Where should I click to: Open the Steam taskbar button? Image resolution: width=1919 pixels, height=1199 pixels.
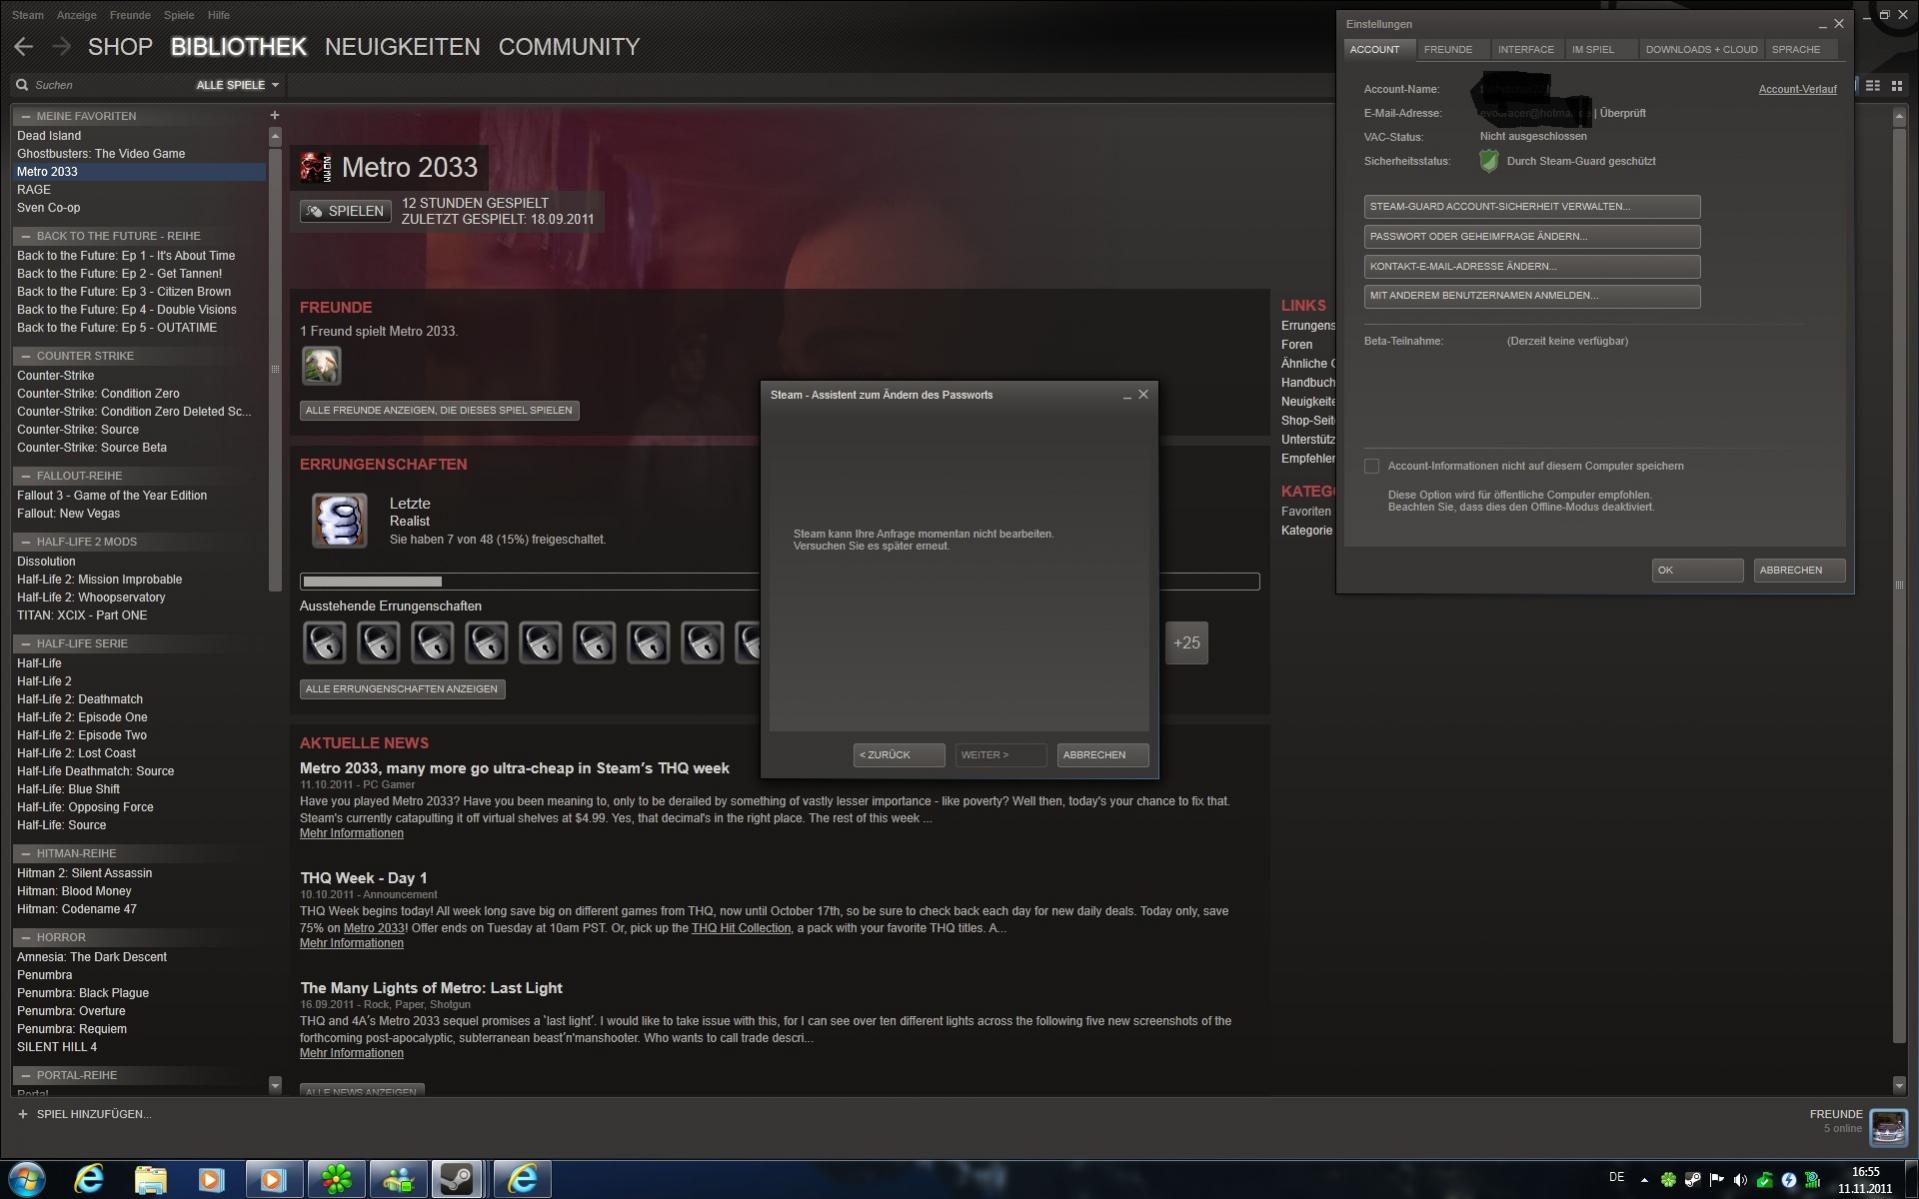(x=458, y=1179)
